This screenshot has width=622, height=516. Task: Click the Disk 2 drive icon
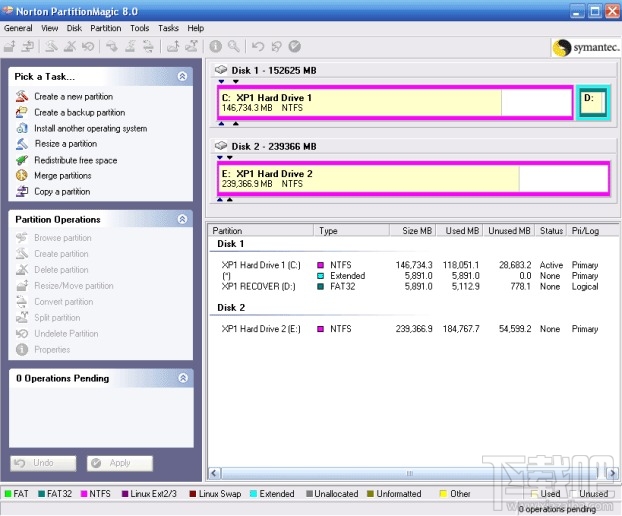click(x=221, y=146)
